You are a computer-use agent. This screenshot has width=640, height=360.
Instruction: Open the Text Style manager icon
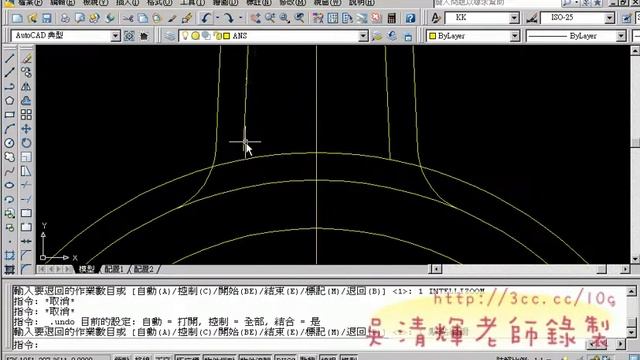click(436, 18)
